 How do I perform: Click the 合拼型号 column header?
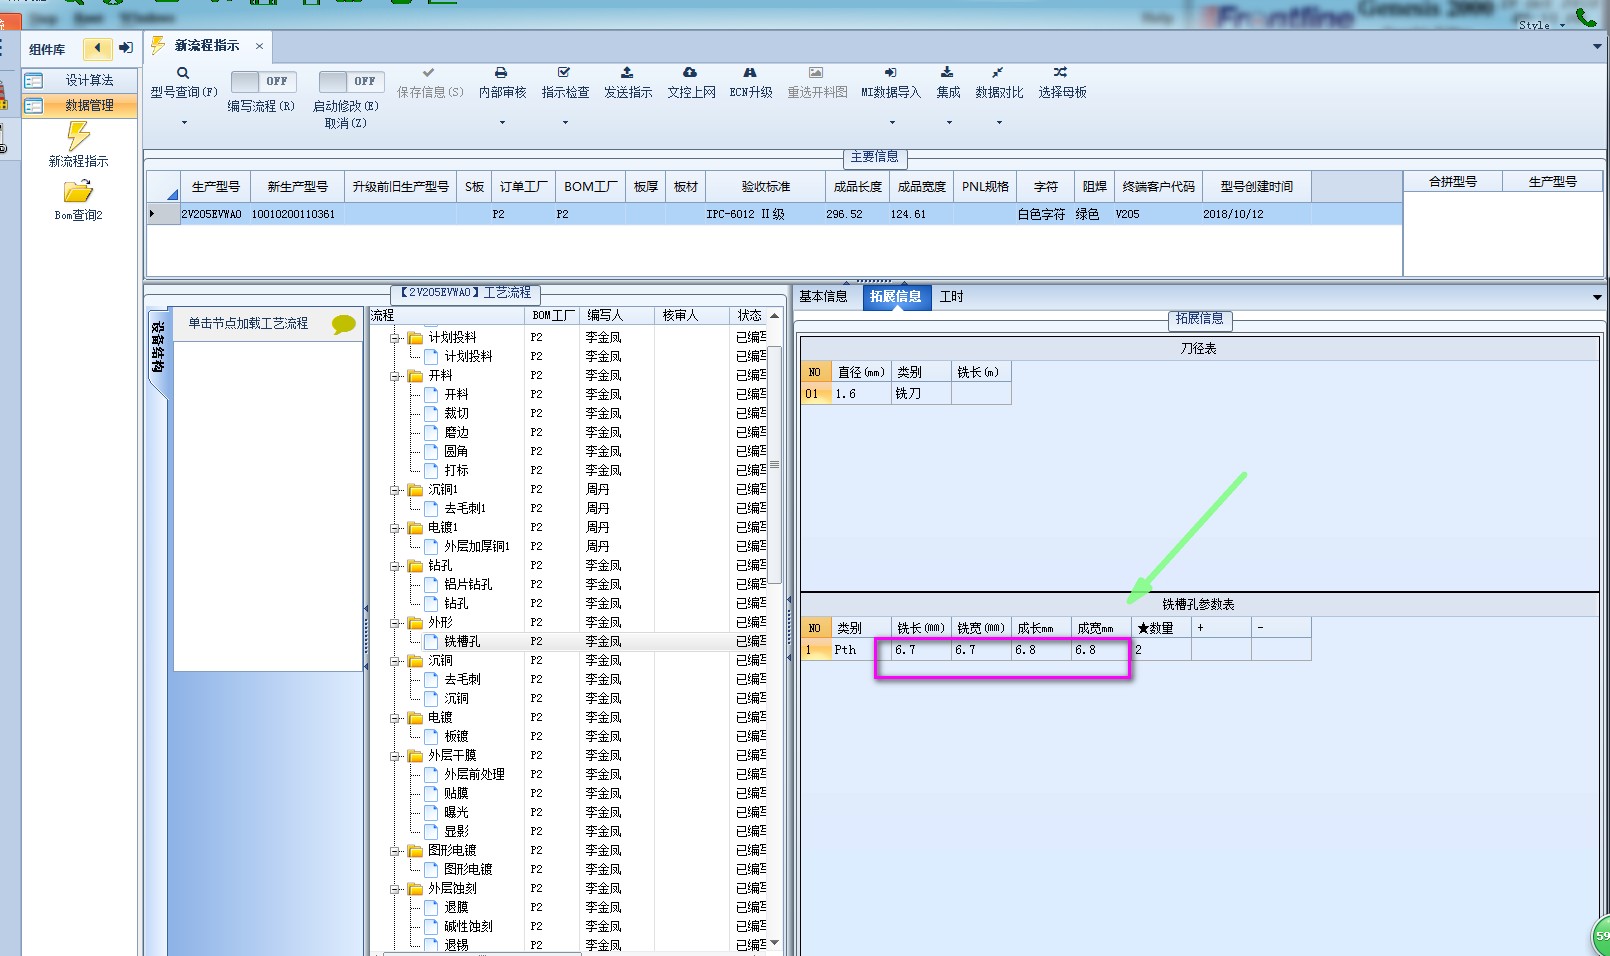(1452, 182)
